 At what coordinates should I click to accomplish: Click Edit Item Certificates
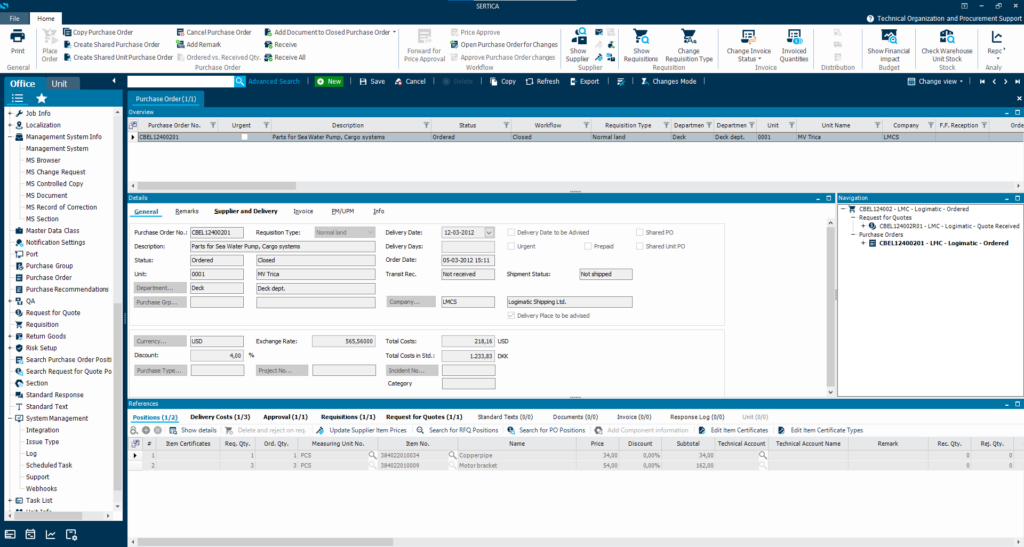click(733, 431)
